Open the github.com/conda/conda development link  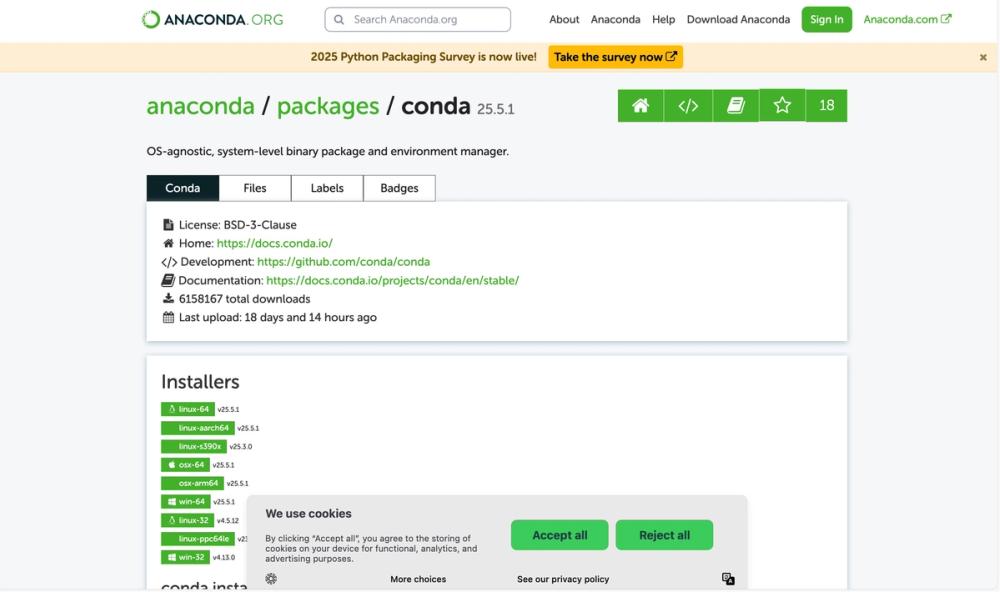pyautogui.click(x=343, y=262)
